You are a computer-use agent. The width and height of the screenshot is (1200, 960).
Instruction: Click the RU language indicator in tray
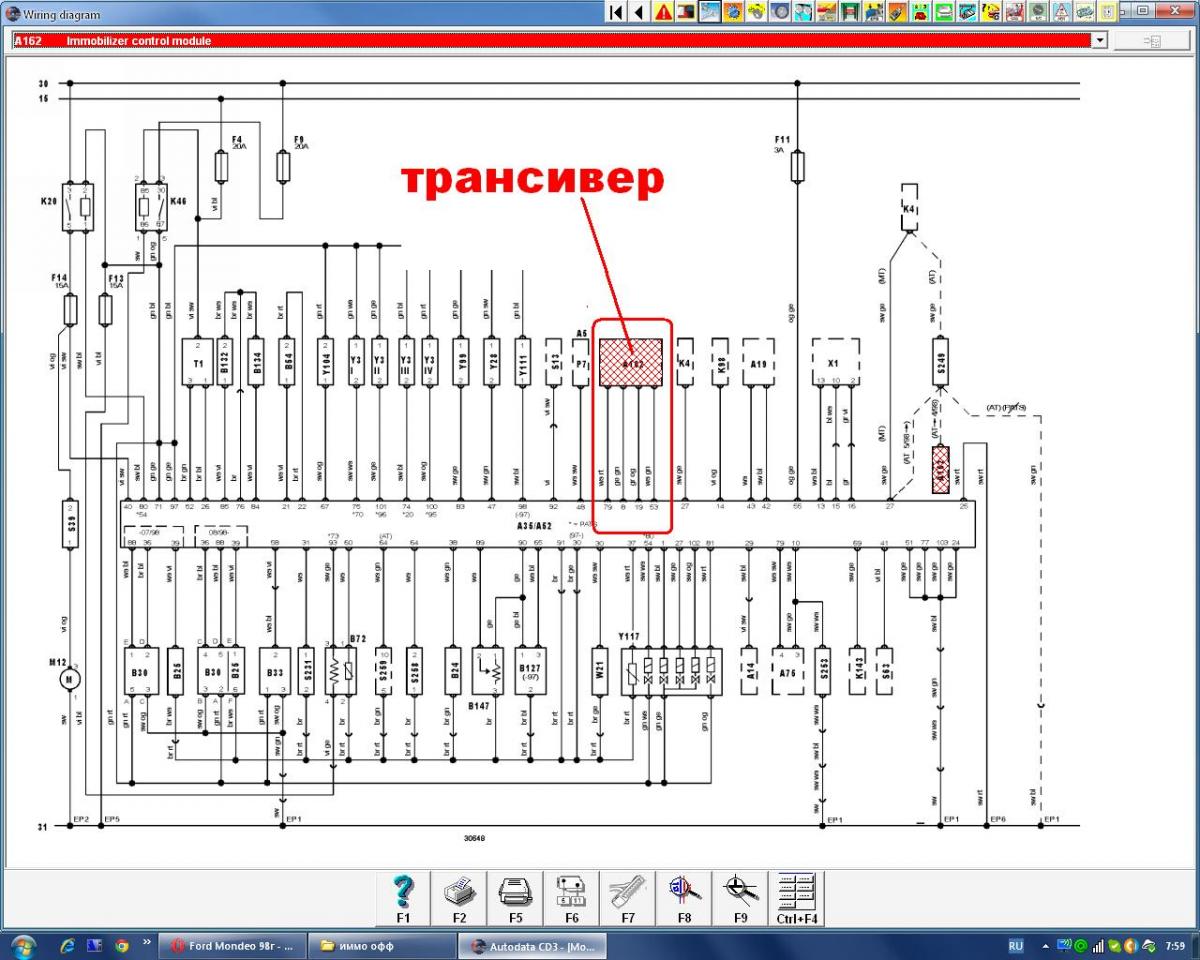pyautogui.click(x=1015, y=945)
